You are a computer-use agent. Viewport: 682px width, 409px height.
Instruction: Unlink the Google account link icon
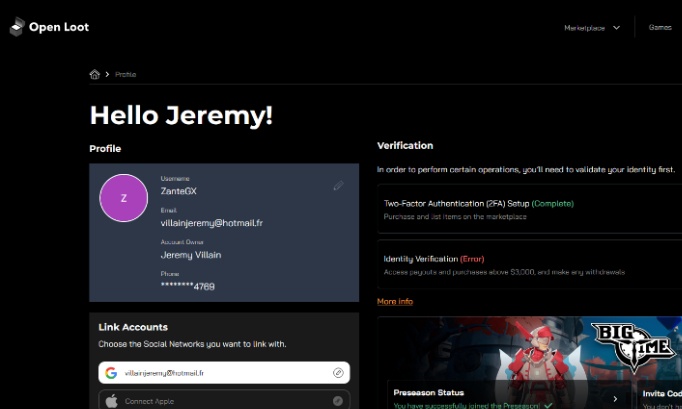coord(338,373)
